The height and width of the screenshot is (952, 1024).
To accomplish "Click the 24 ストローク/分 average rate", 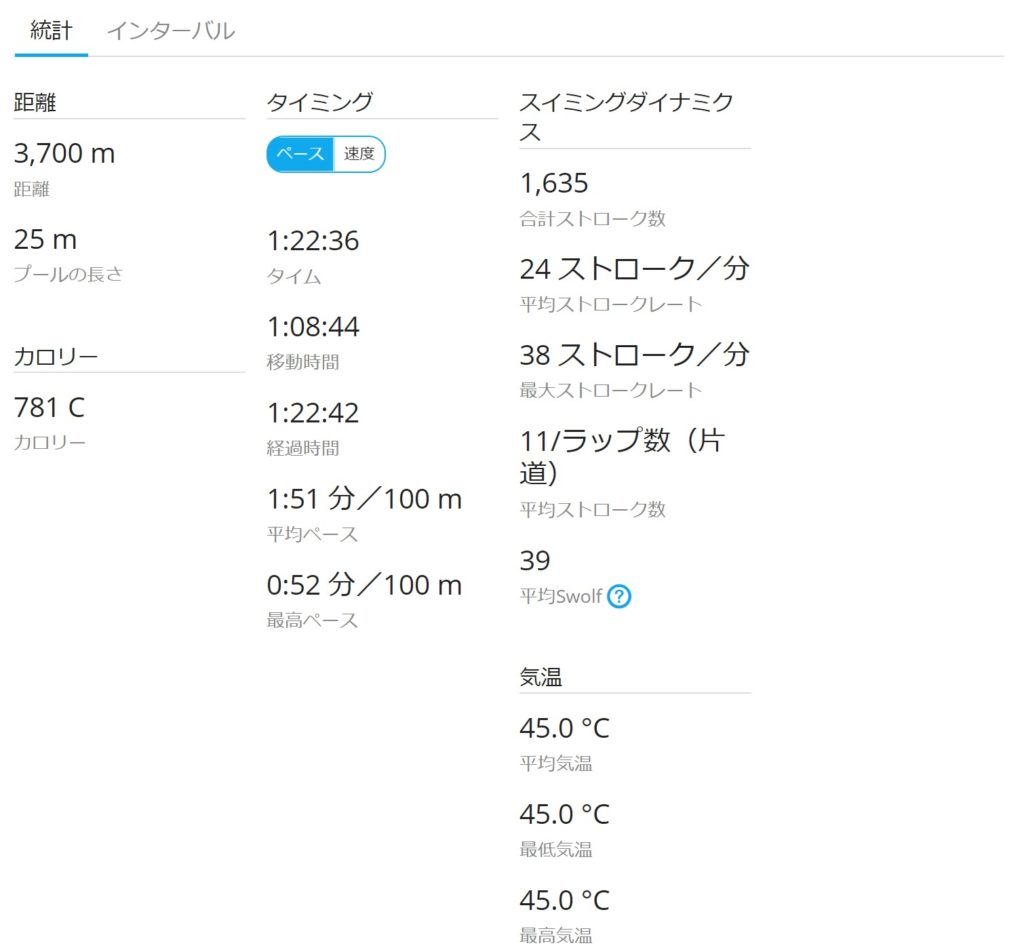I will 634,269.
